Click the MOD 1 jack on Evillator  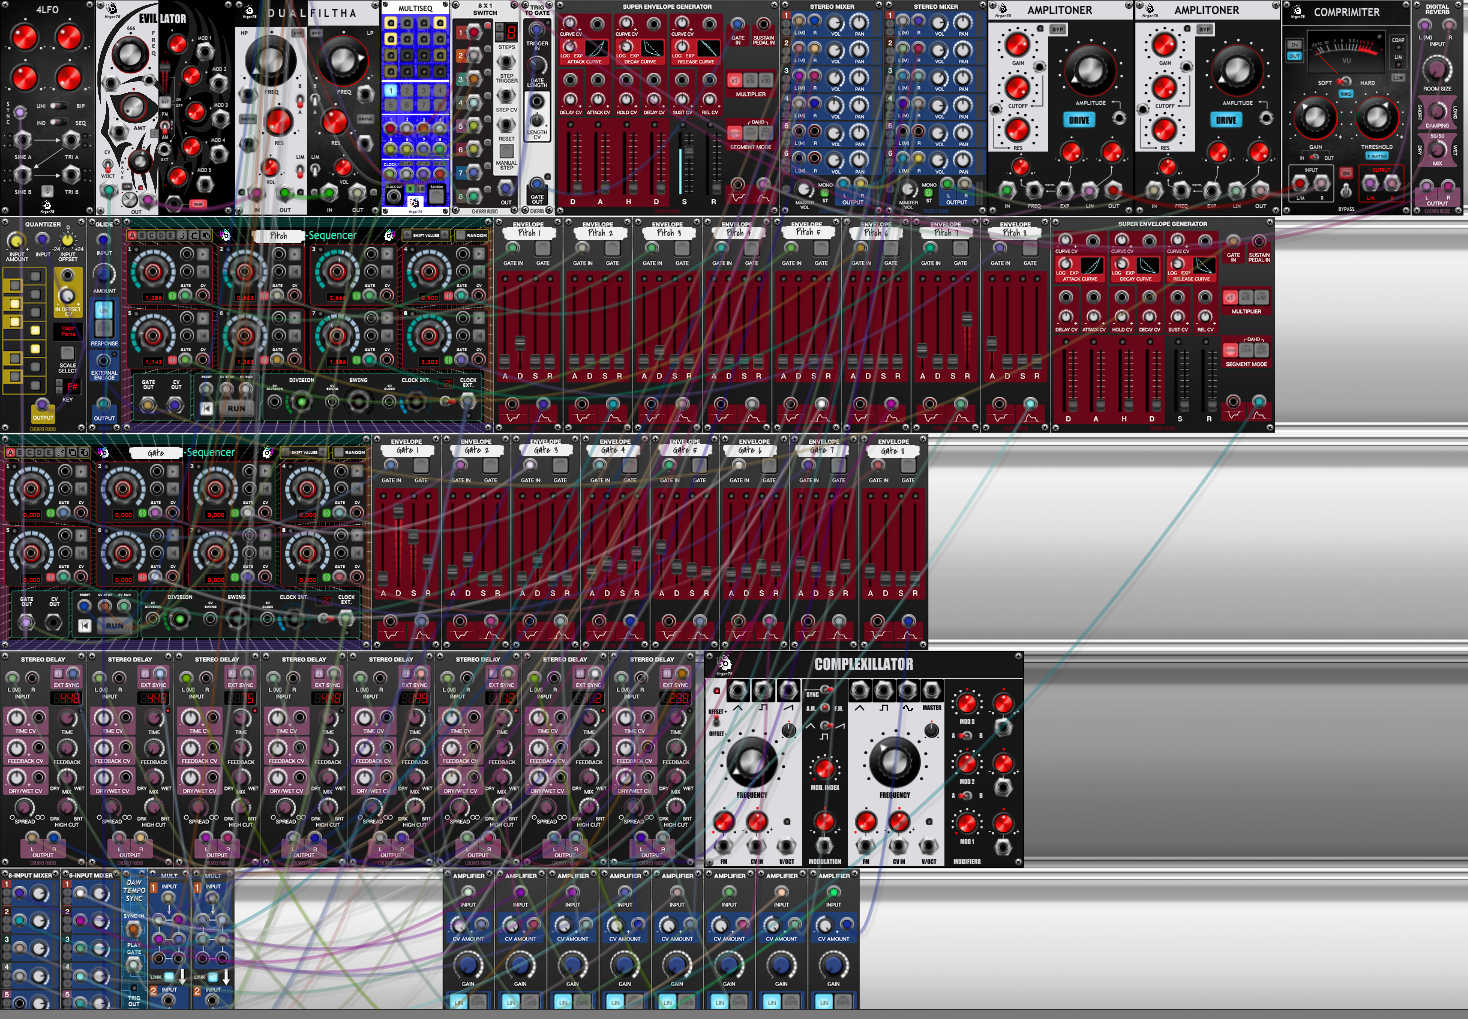tap(205, 51)
